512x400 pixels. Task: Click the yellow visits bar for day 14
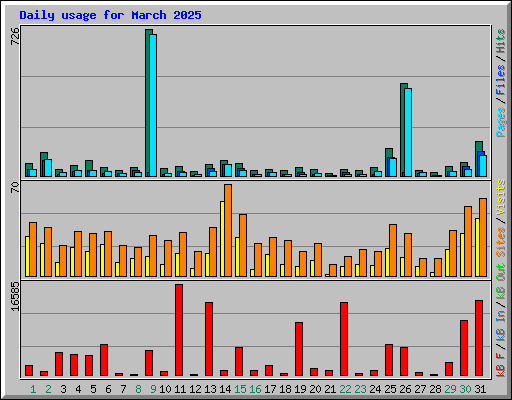(x=222, y=239)
